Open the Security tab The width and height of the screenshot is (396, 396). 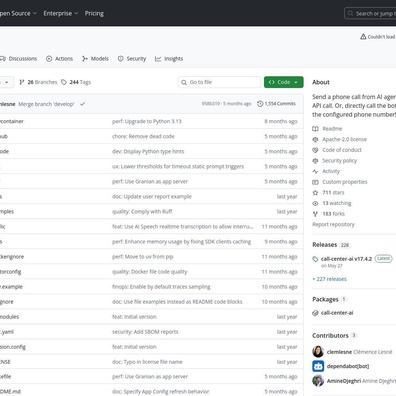point(132,59)
